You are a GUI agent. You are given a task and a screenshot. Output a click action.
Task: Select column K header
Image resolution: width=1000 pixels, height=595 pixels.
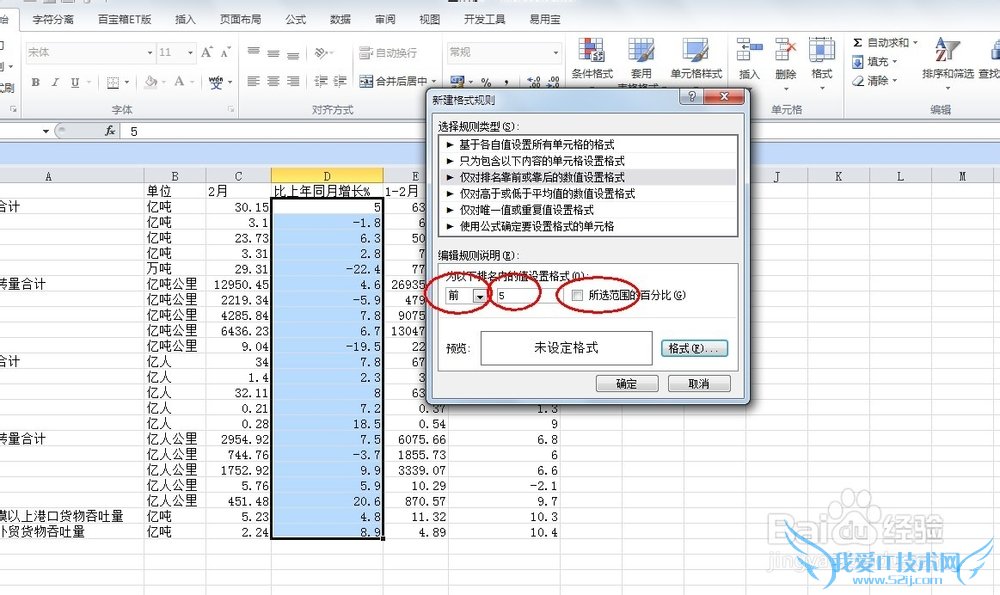838,176
